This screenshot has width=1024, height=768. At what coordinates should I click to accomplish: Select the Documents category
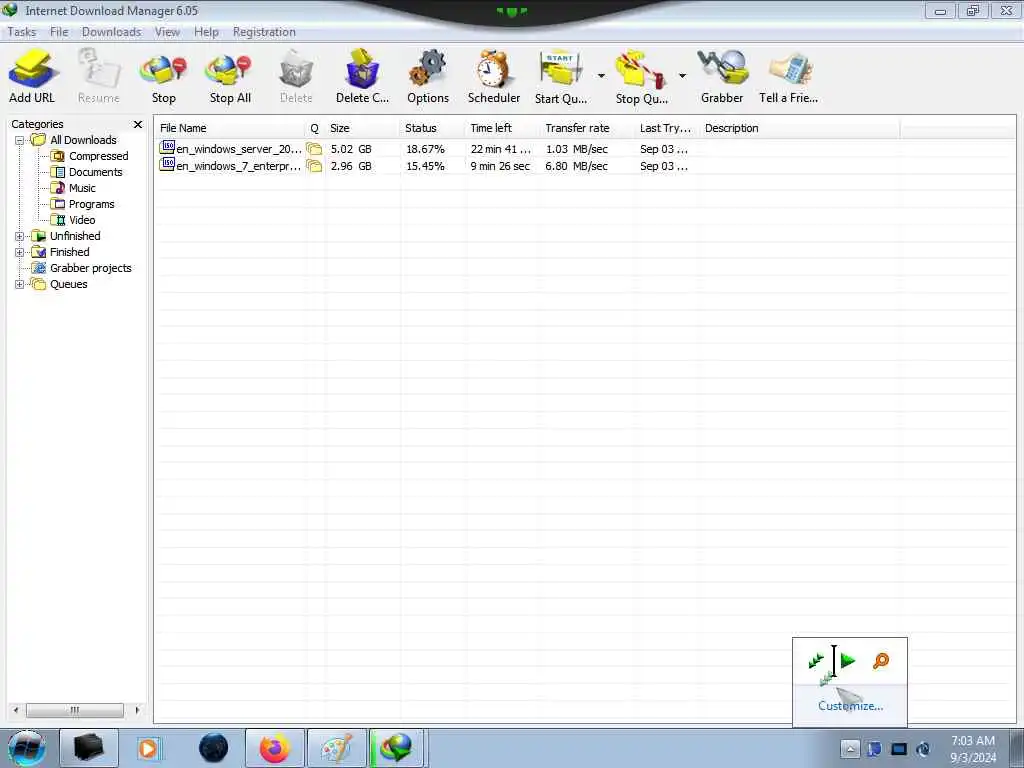[x=95, y=172]
